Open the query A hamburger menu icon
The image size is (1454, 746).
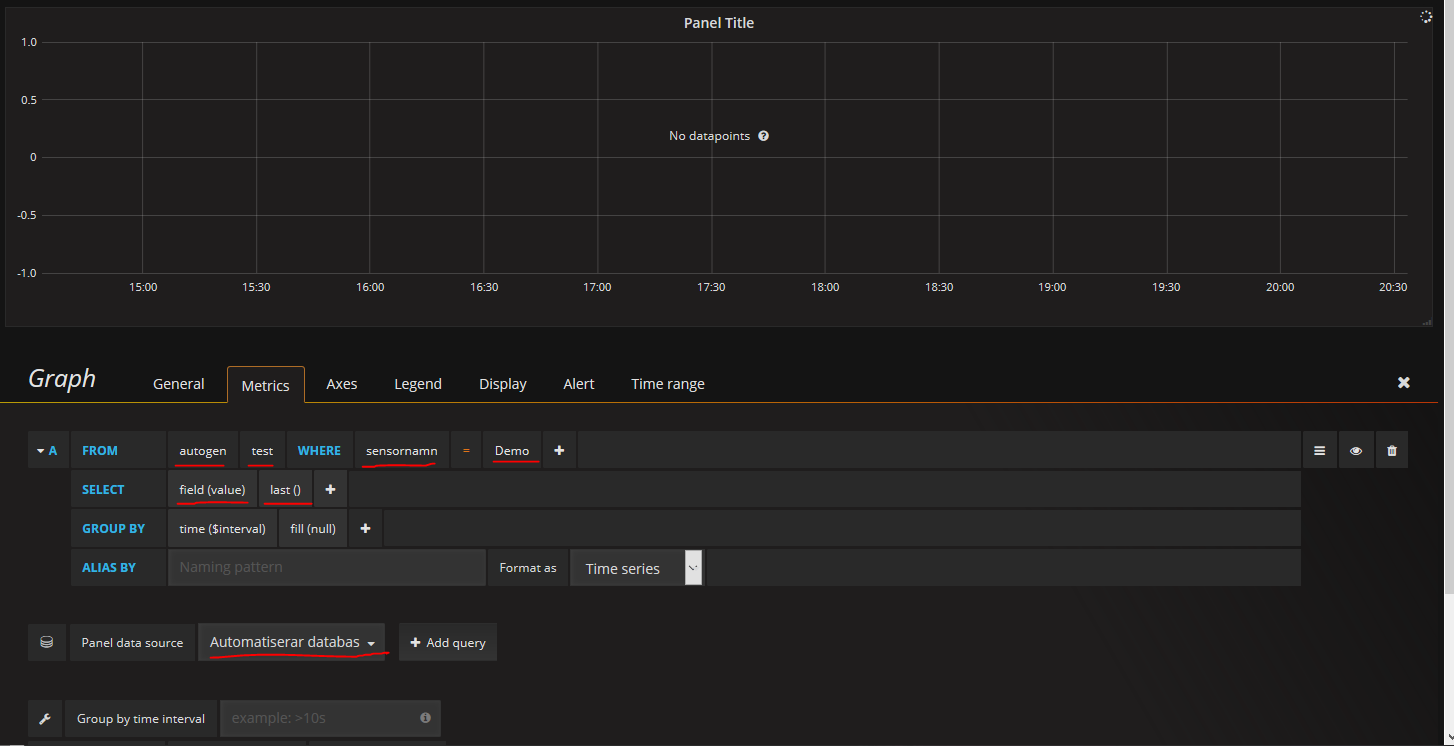pos(1319,451)
